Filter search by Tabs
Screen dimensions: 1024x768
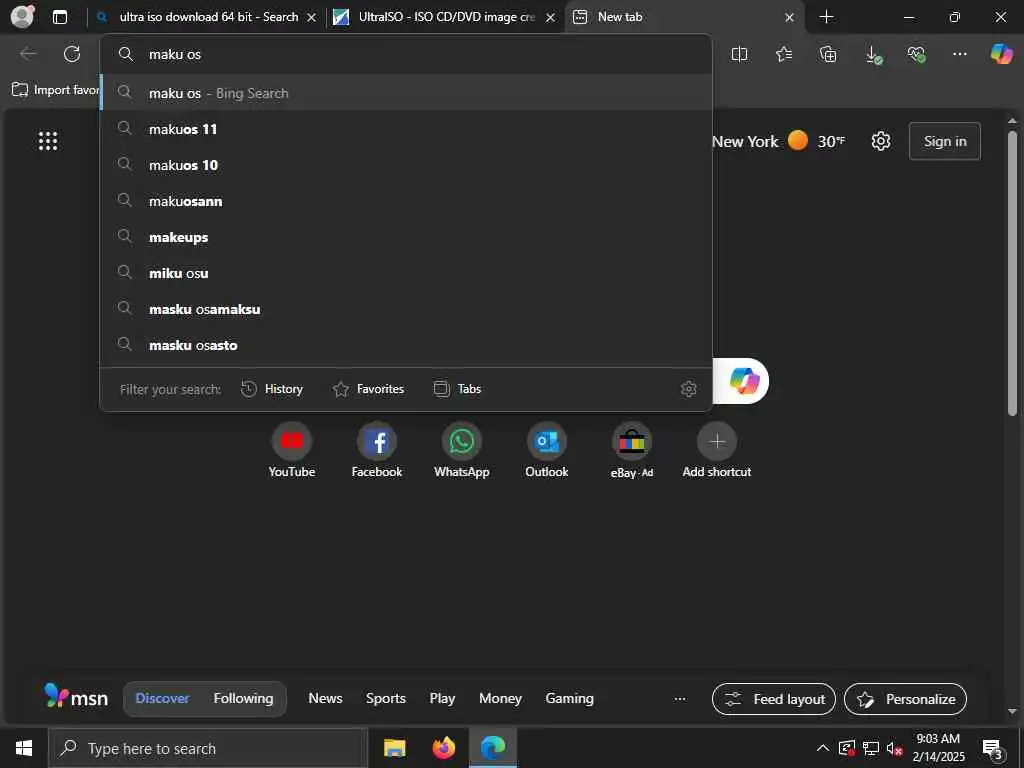(x=457, y=389)
